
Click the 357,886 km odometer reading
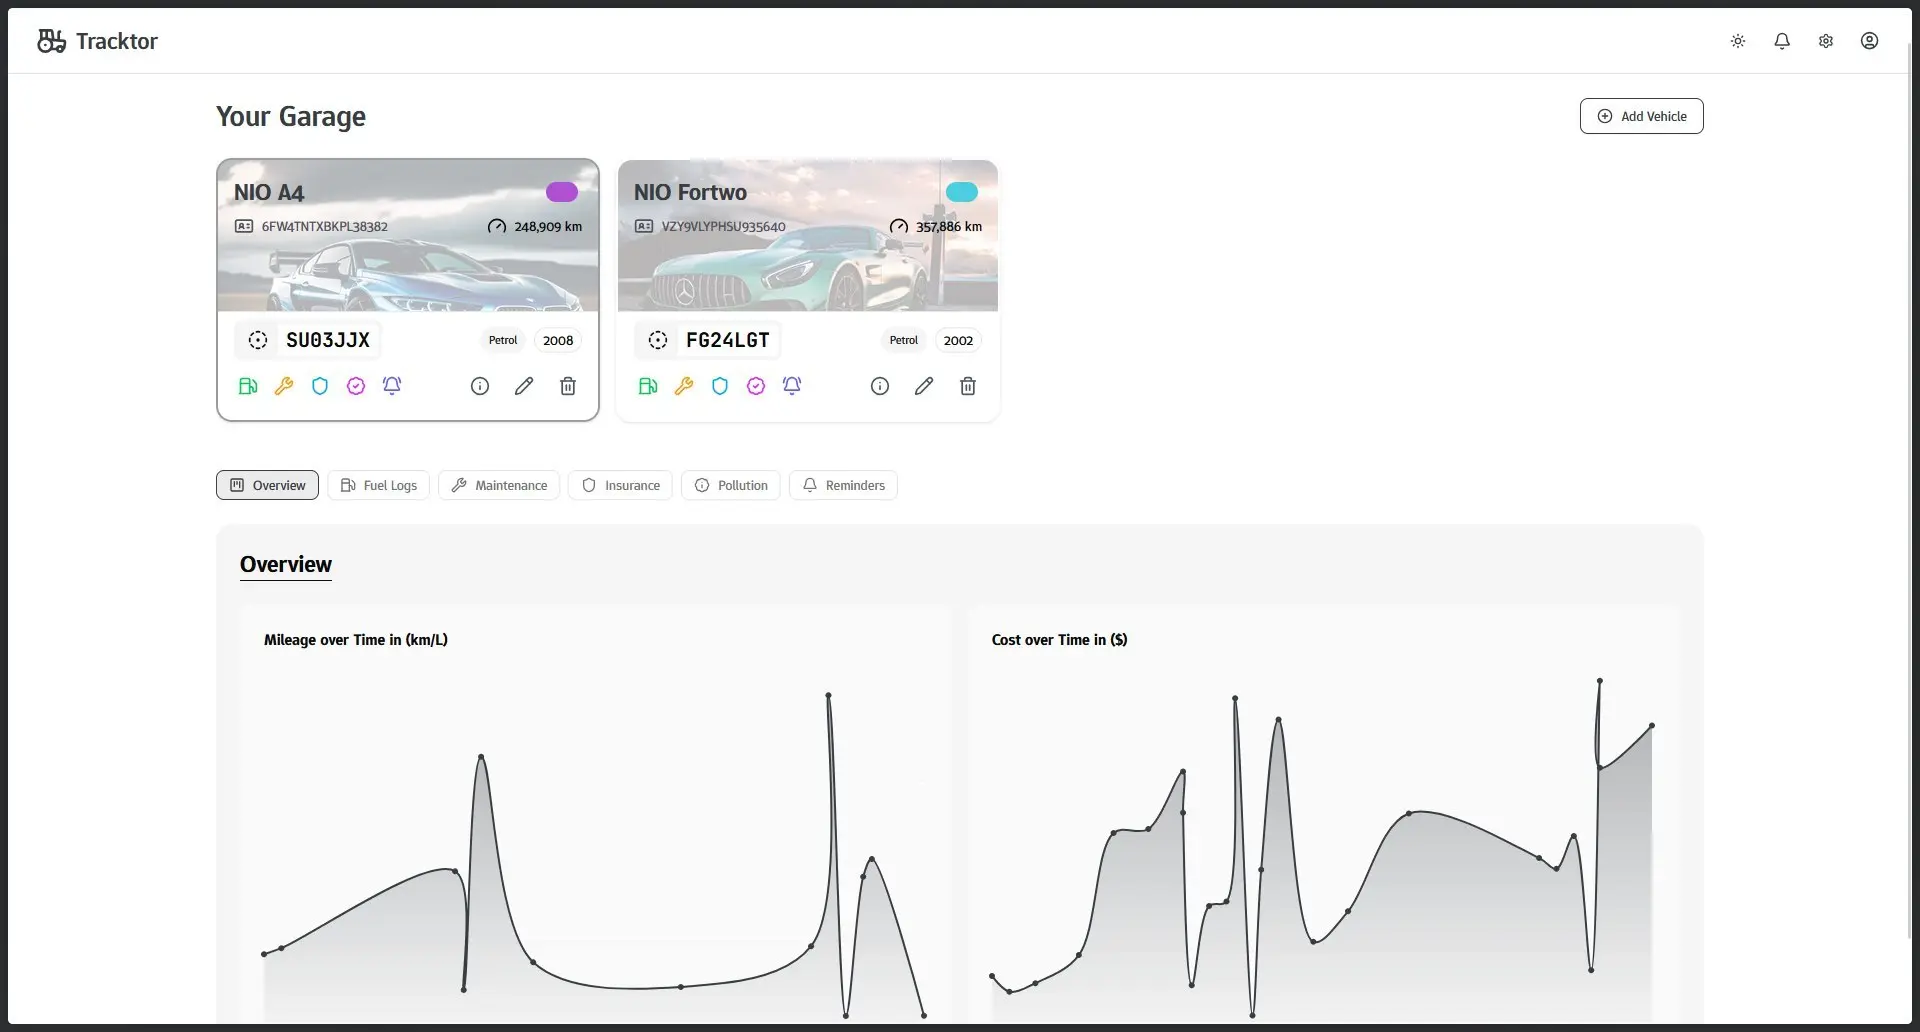coord(949,227)
